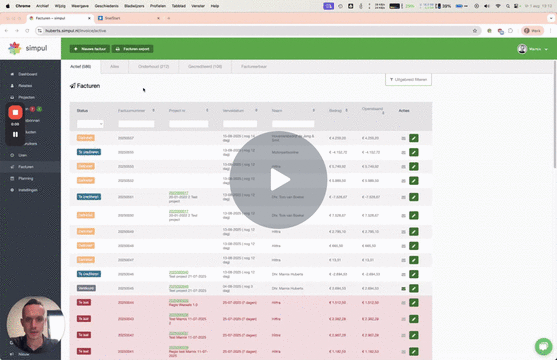Image resolution: width=557 pixels, height=360 pixels.
Task: Click the webcam thumbnail of the presenter
Action: pos(35,324)
